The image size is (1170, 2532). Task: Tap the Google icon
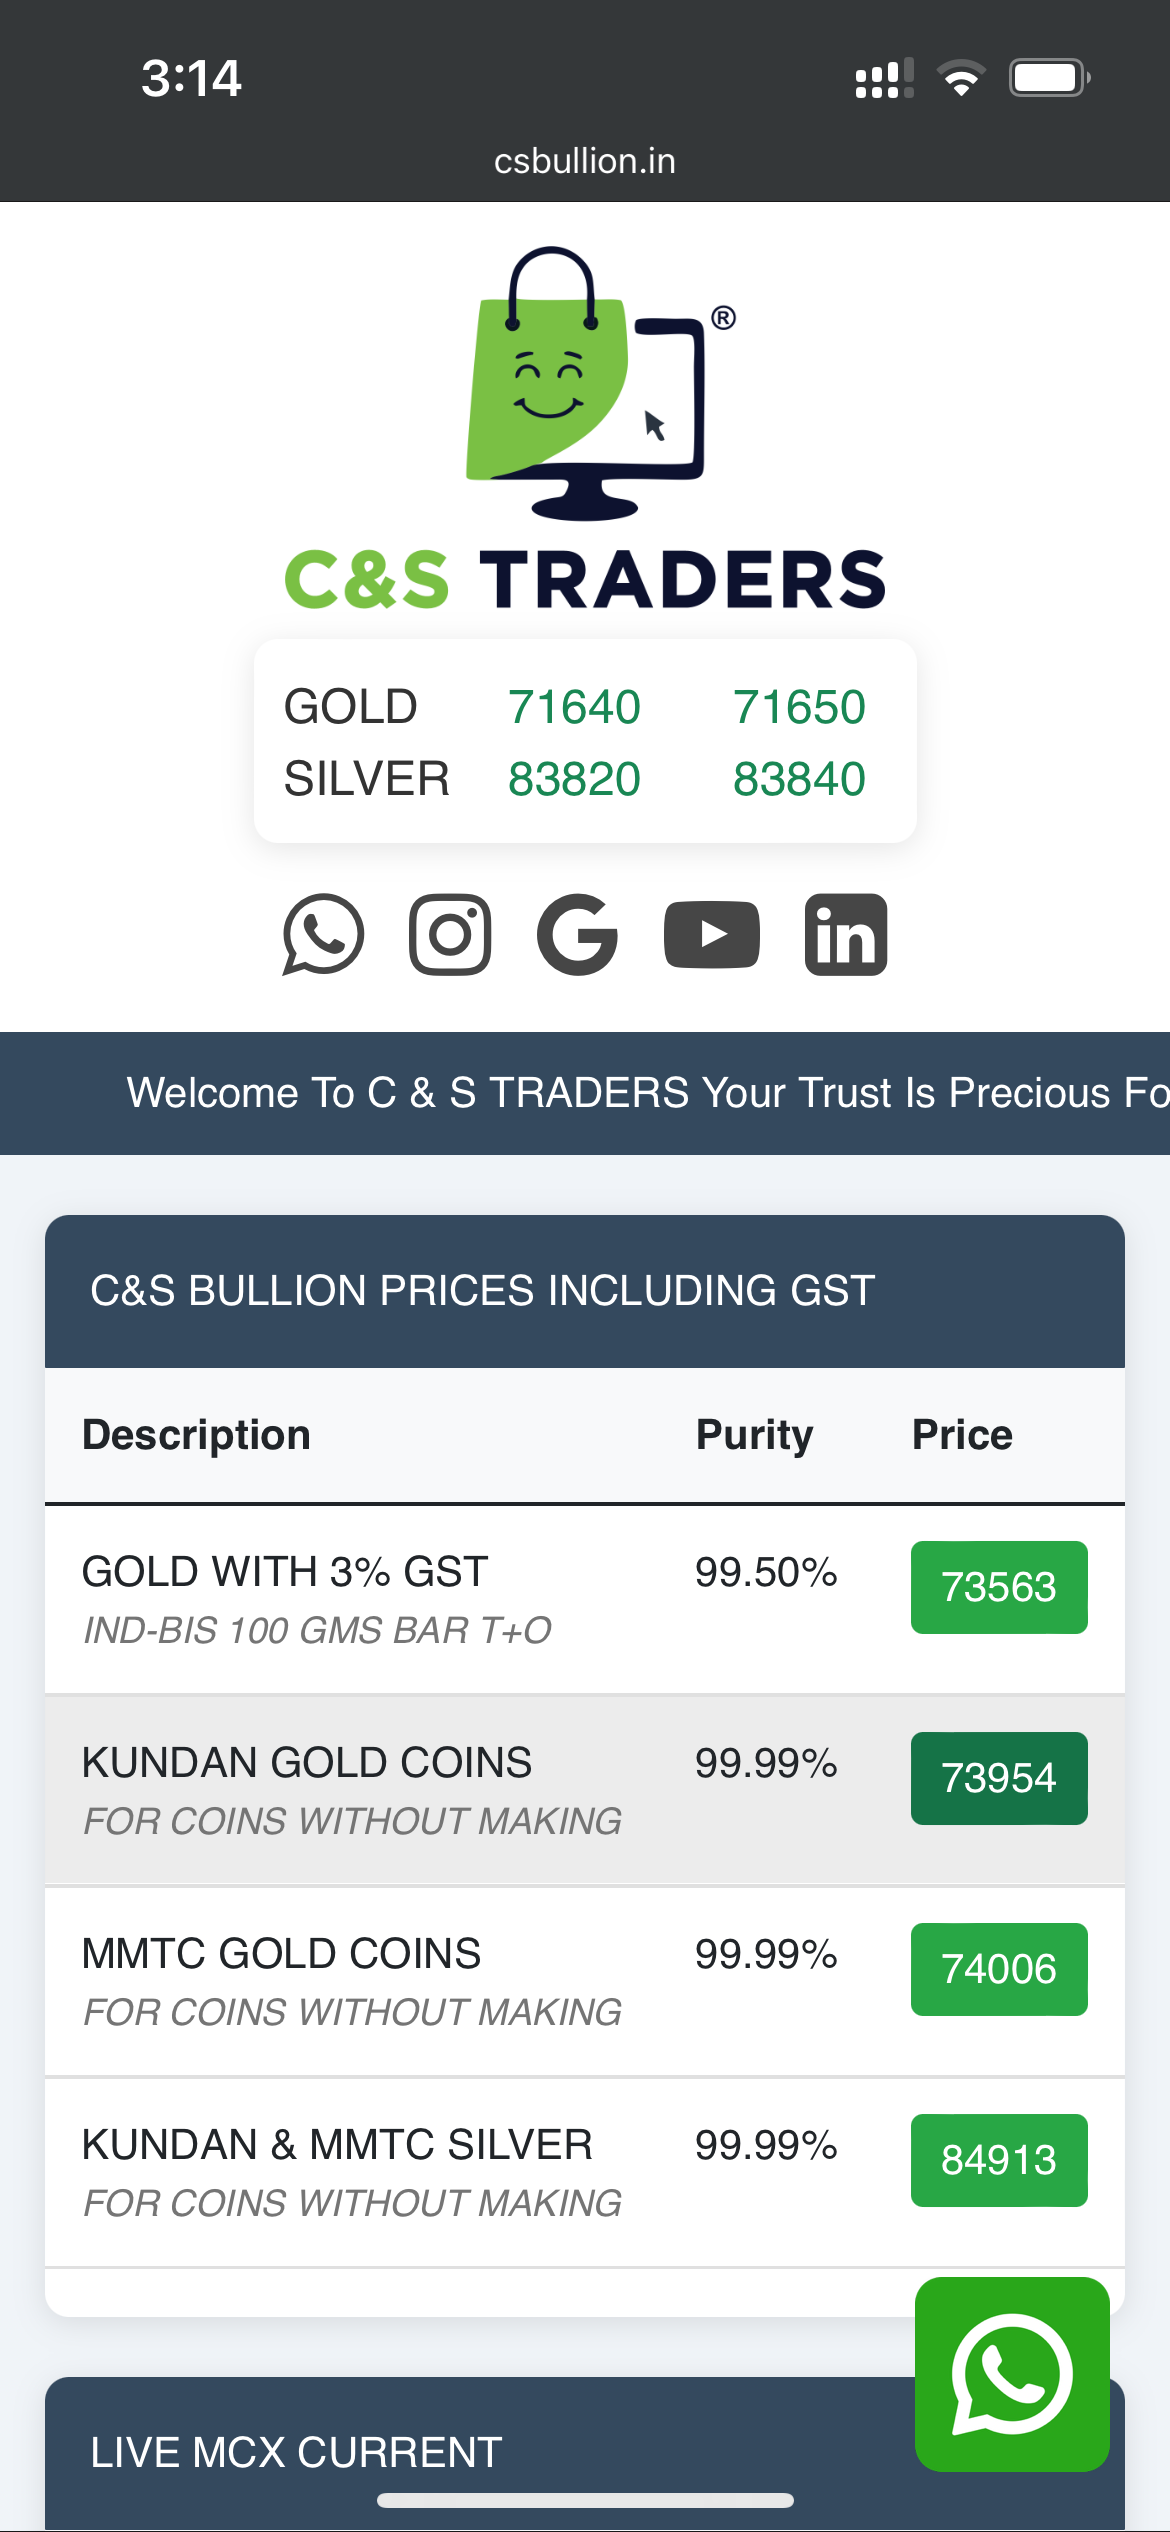[577, 934]
